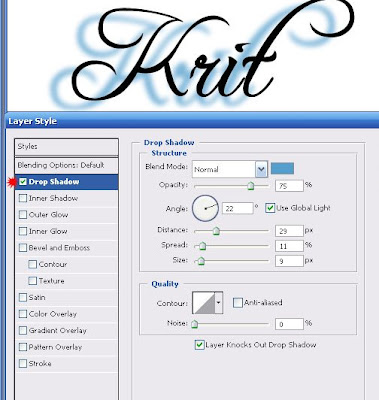The width and height of the screenshot is (379, 400).
Task: Enable the Anti-aliased checkbox
Action: (238, 303)
